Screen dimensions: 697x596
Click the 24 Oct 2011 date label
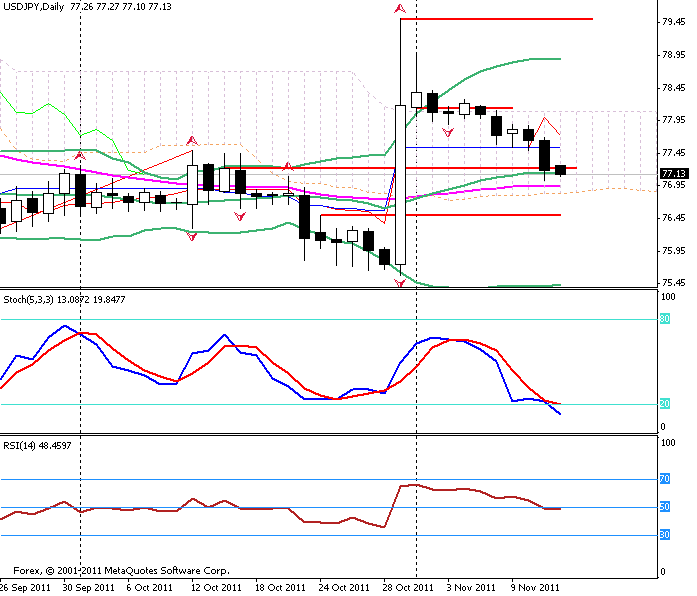click(344, 588)
